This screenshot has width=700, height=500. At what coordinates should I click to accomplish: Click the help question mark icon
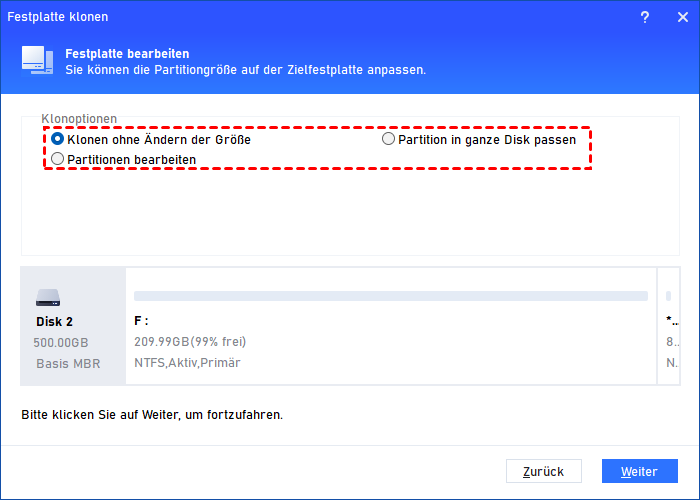click(645, 17)
